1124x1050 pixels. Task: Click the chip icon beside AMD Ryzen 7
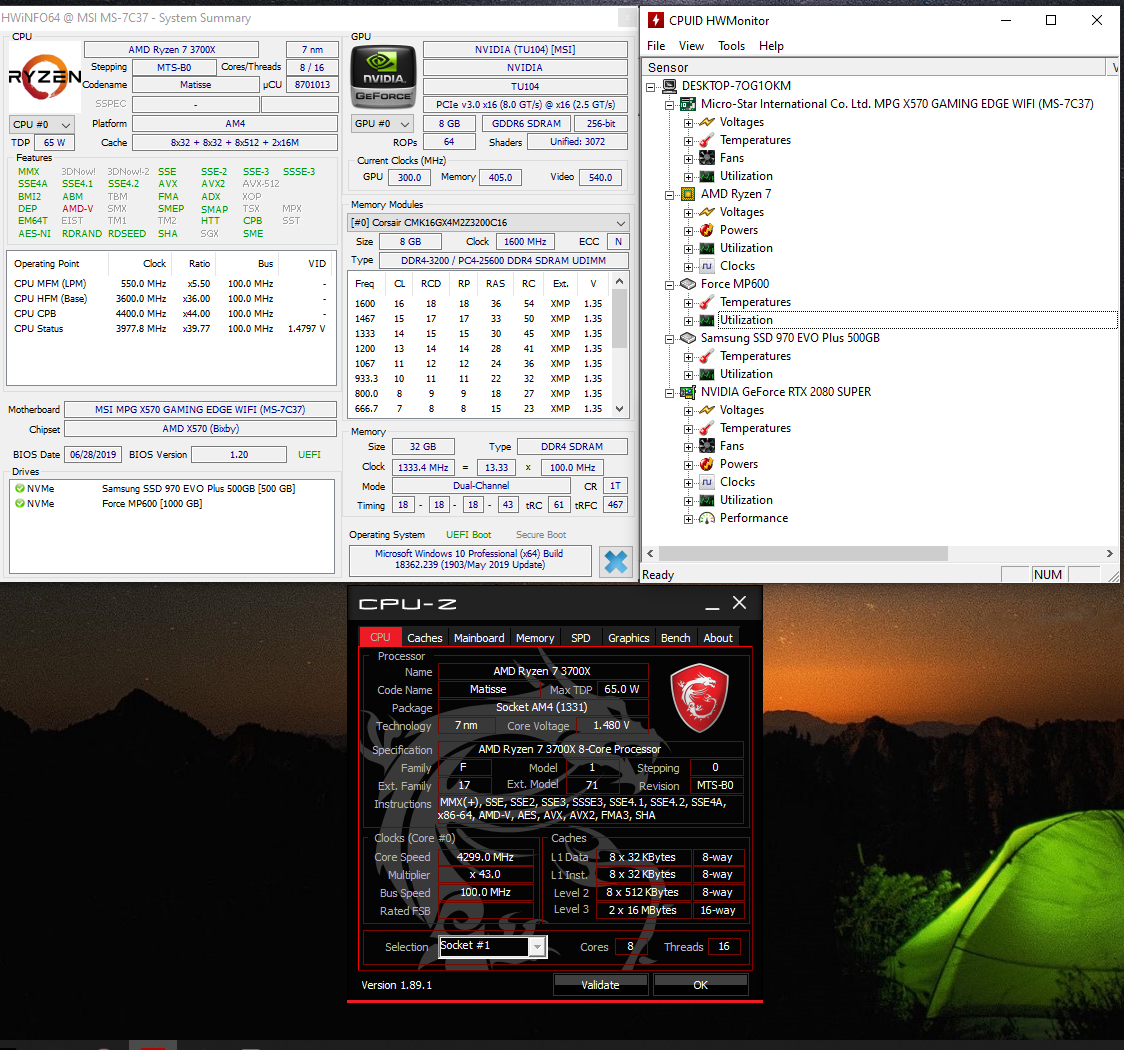click(688, 194)
